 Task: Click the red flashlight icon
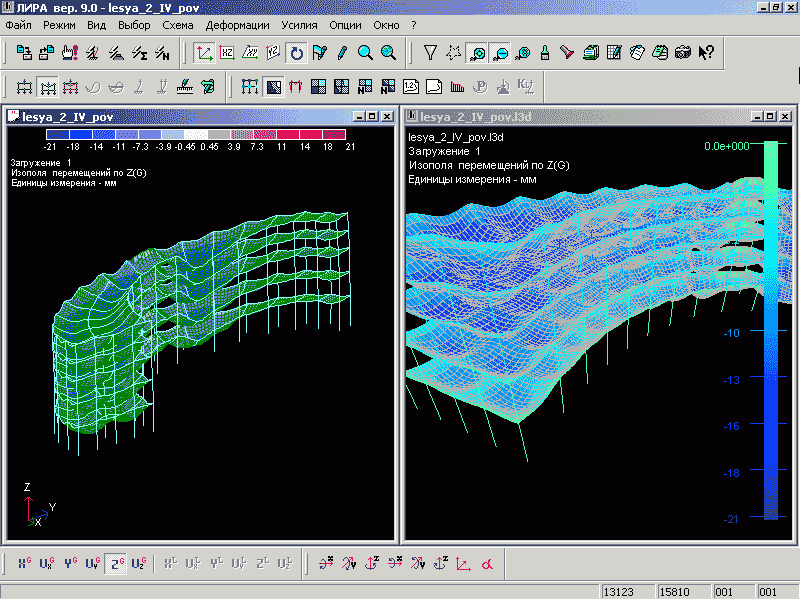click(x=567, y=53)
